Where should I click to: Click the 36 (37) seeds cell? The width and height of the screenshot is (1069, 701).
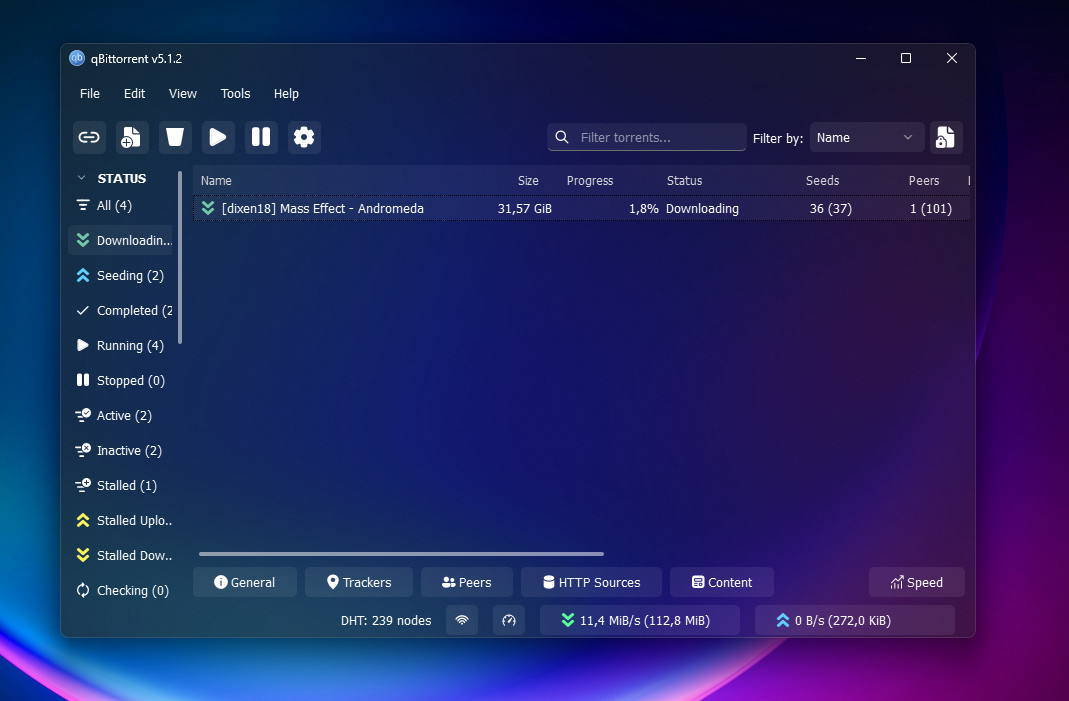coord(830,209)
